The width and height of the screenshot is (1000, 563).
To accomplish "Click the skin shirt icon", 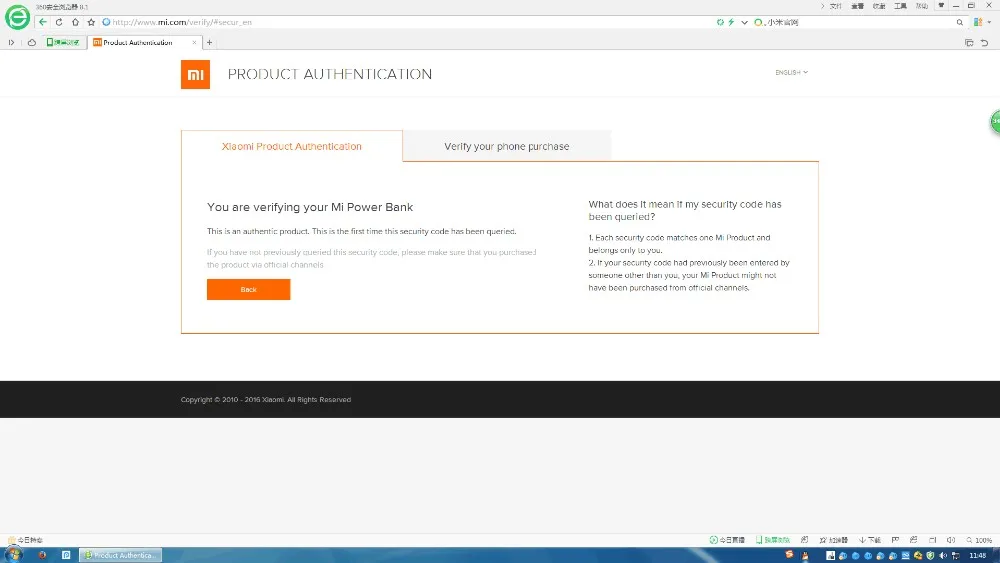I will (x=941, y=5).
